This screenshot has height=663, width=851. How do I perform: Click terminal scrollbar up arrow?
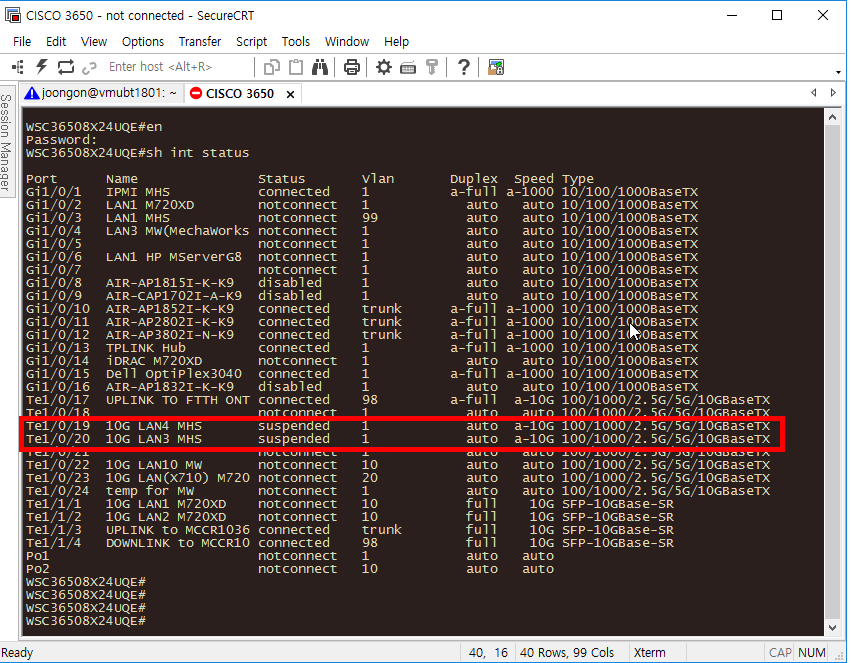[x=832, y=117]
